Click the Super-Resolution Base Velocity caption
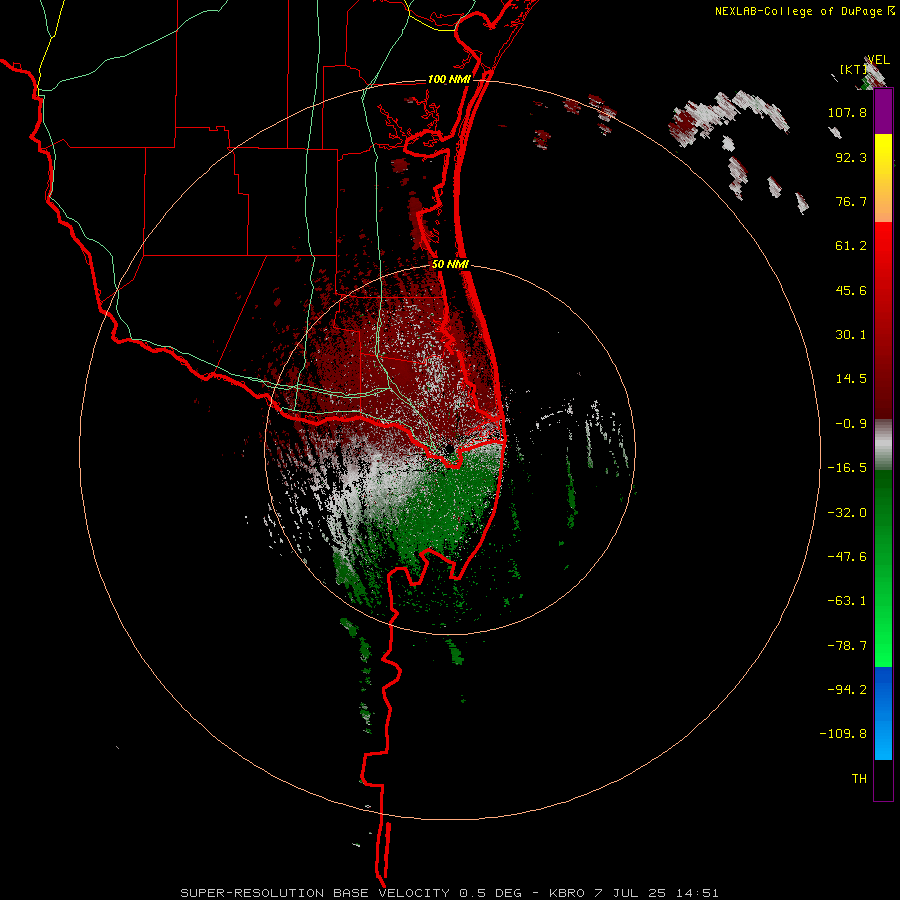This screenshot has height=900, width=900. tap(449, 893)
